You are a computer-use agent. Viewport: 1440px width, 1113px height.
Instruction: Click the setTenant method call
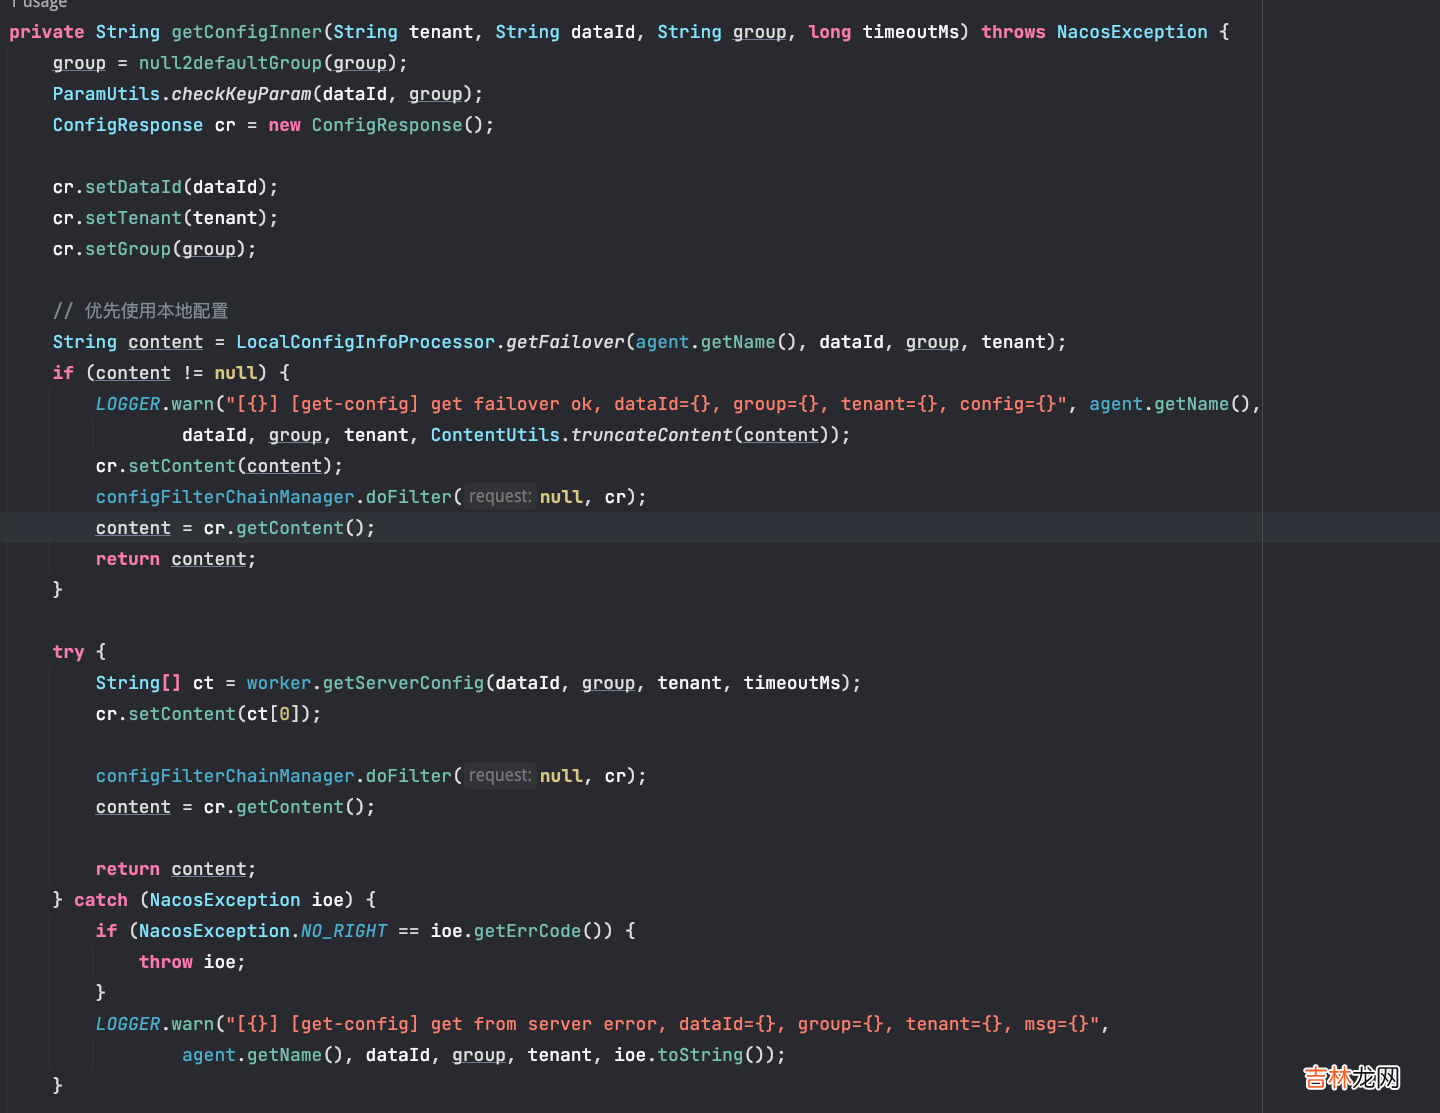pyautogui.click(x=133, y=218)
